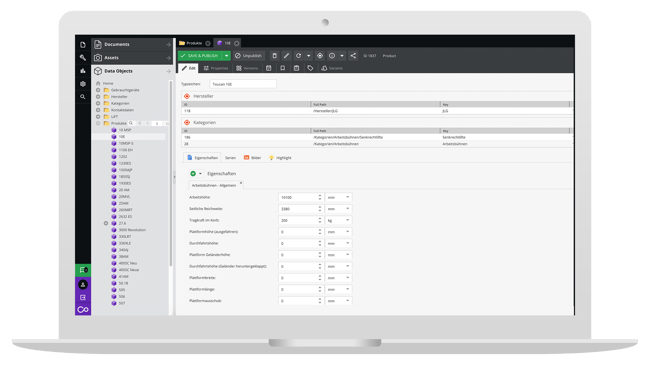Click the Seitliche Reichweite value field
This screenshot has width=650, height=365.
[298, 209]
